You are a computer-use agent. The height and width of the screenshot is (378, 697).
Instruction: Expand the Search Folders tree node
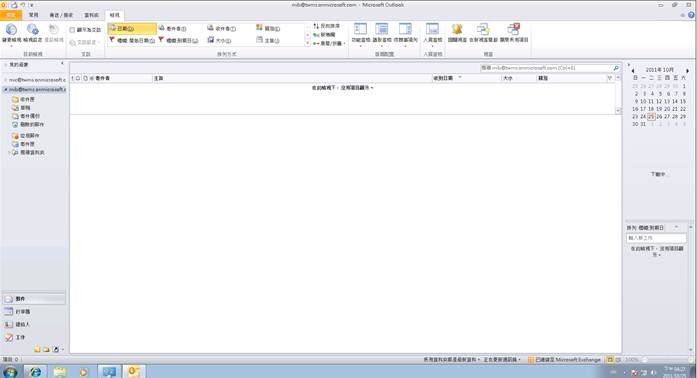coord(9,153)
